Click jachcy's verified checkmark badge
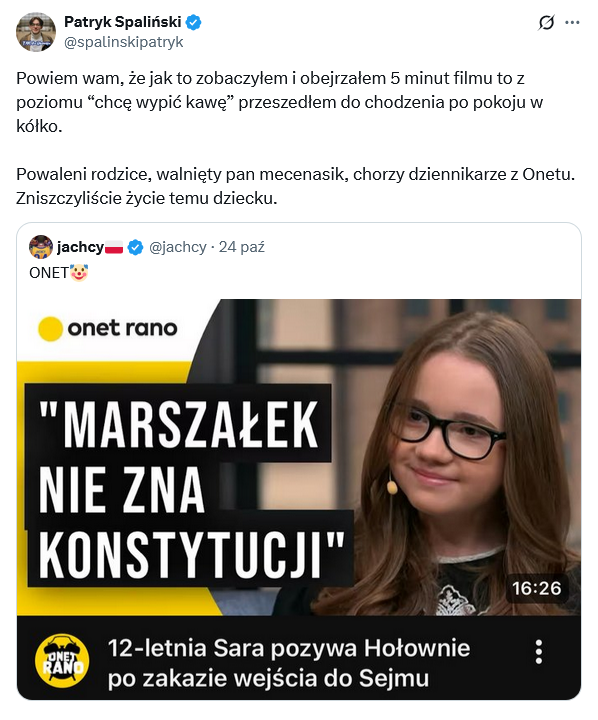 (135, 247)
